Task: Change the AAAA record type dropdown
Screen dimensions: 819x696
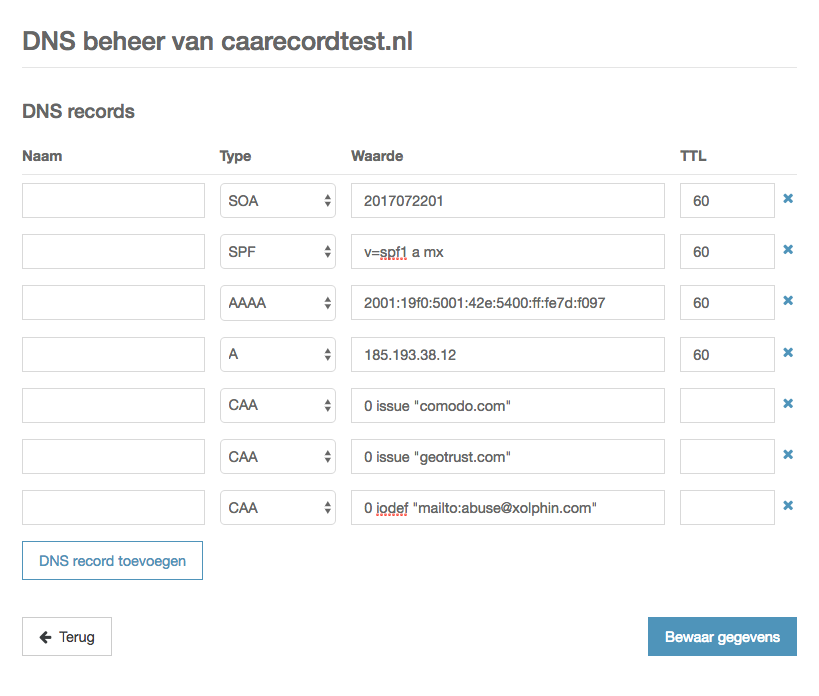Action: pos(277,301)
